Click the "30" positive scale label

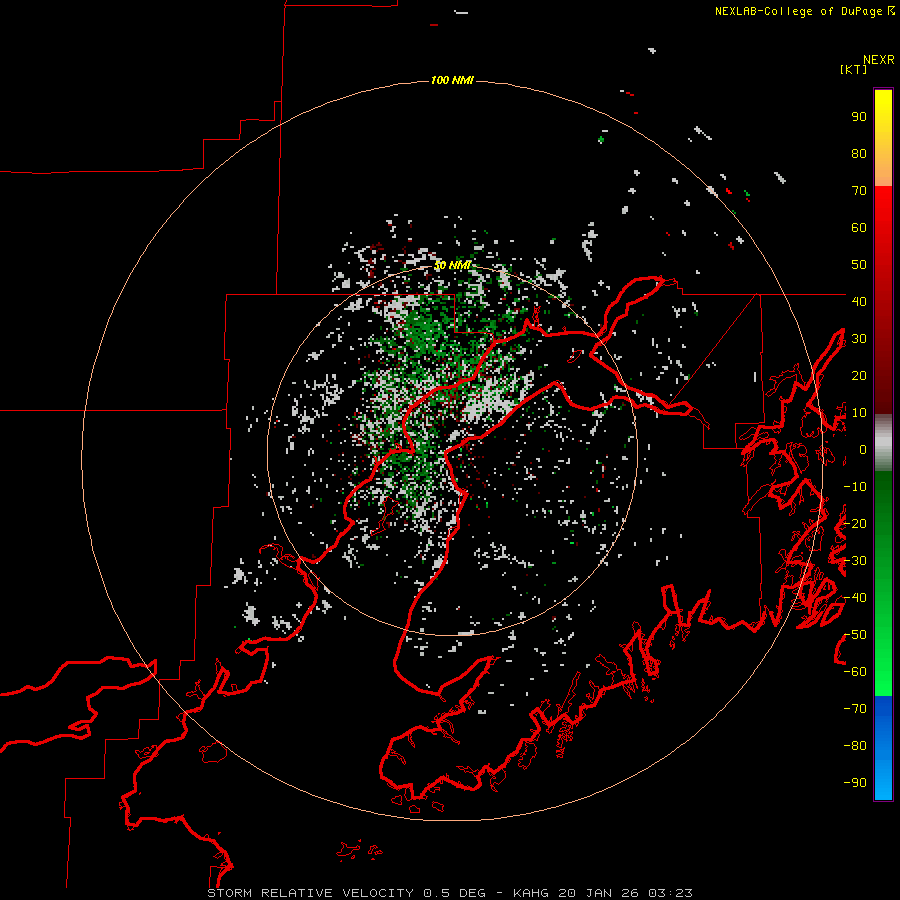[859, 339]
